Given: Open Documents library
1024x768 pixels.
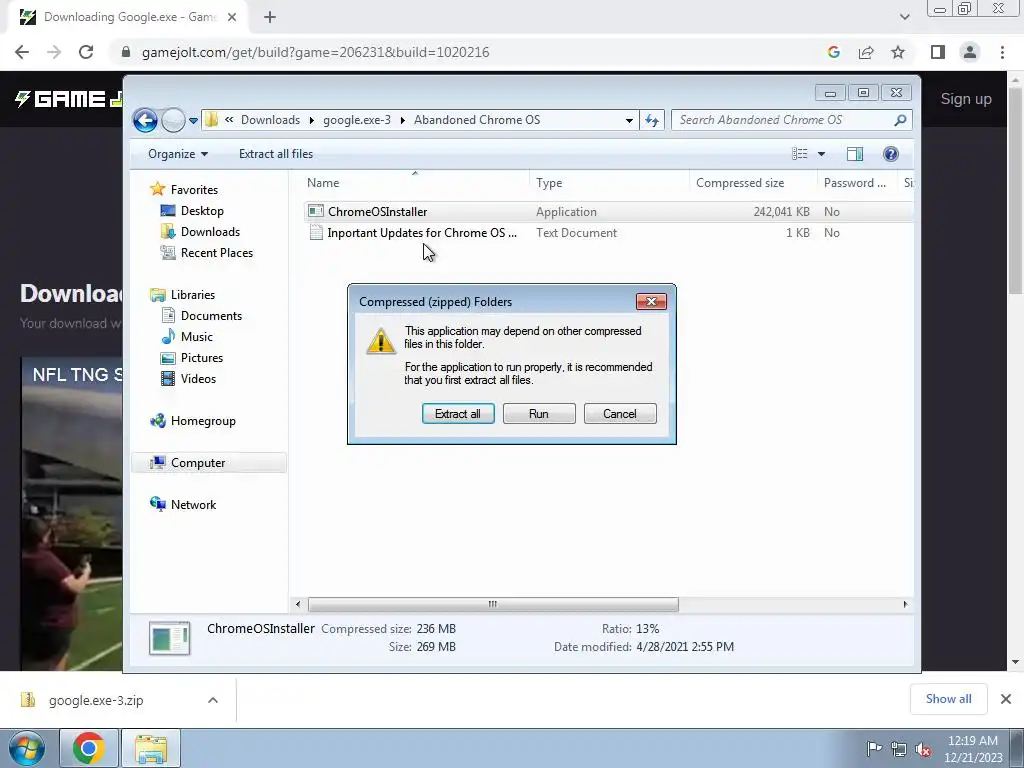Looking at the screenshot, I should pyautogui.click(x=211, y=315).
